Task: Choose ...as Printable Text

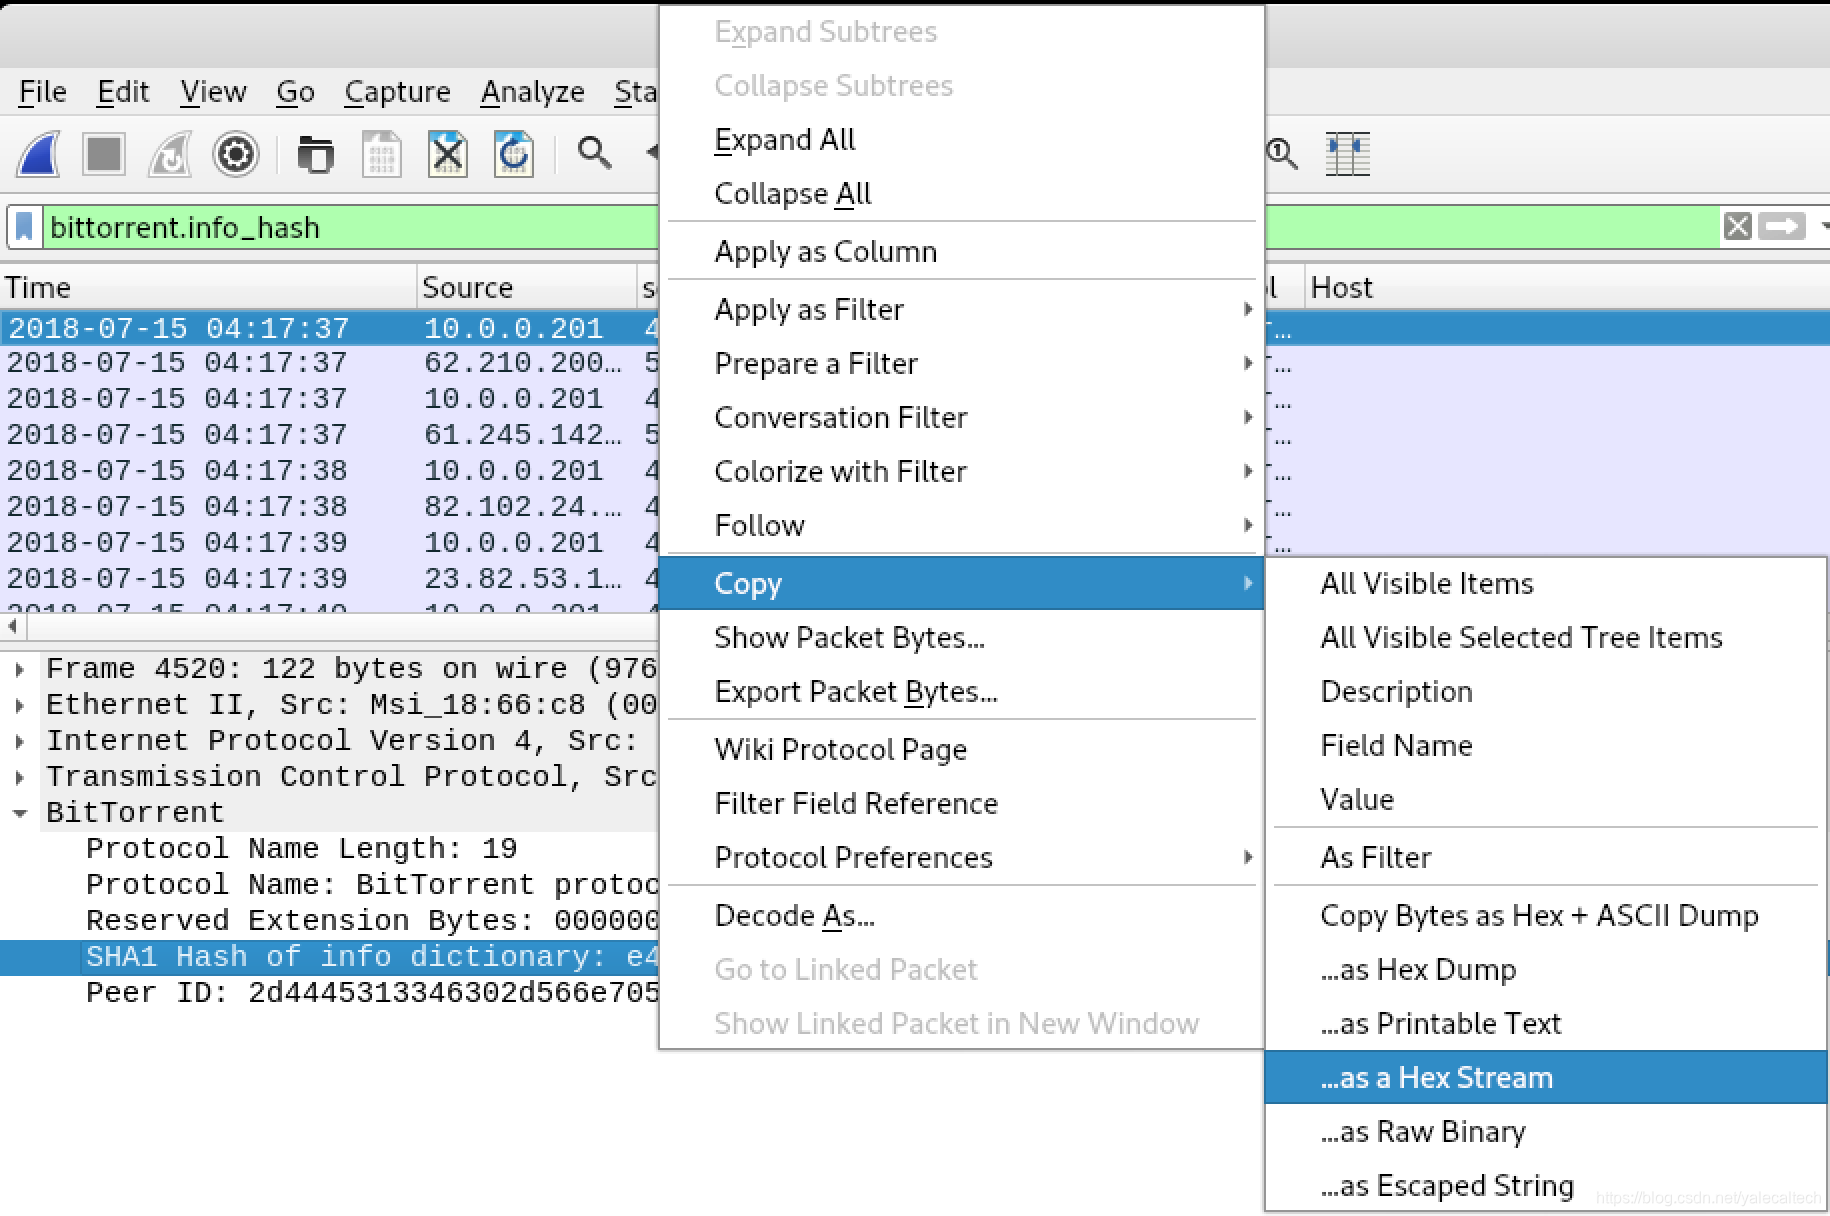Action: click(1545, 1024)
